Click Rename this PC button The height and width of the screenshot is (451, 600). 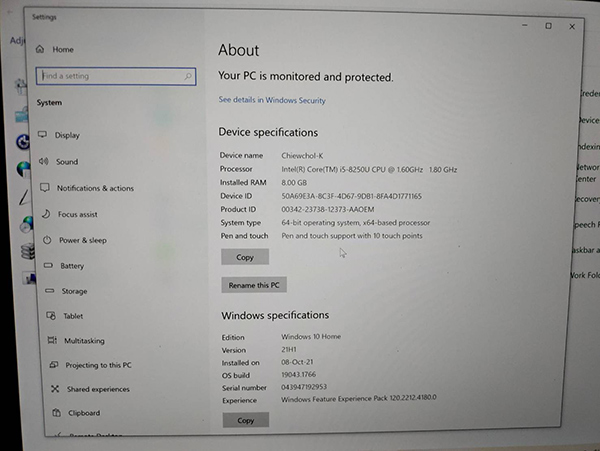(x=254, y=285)
